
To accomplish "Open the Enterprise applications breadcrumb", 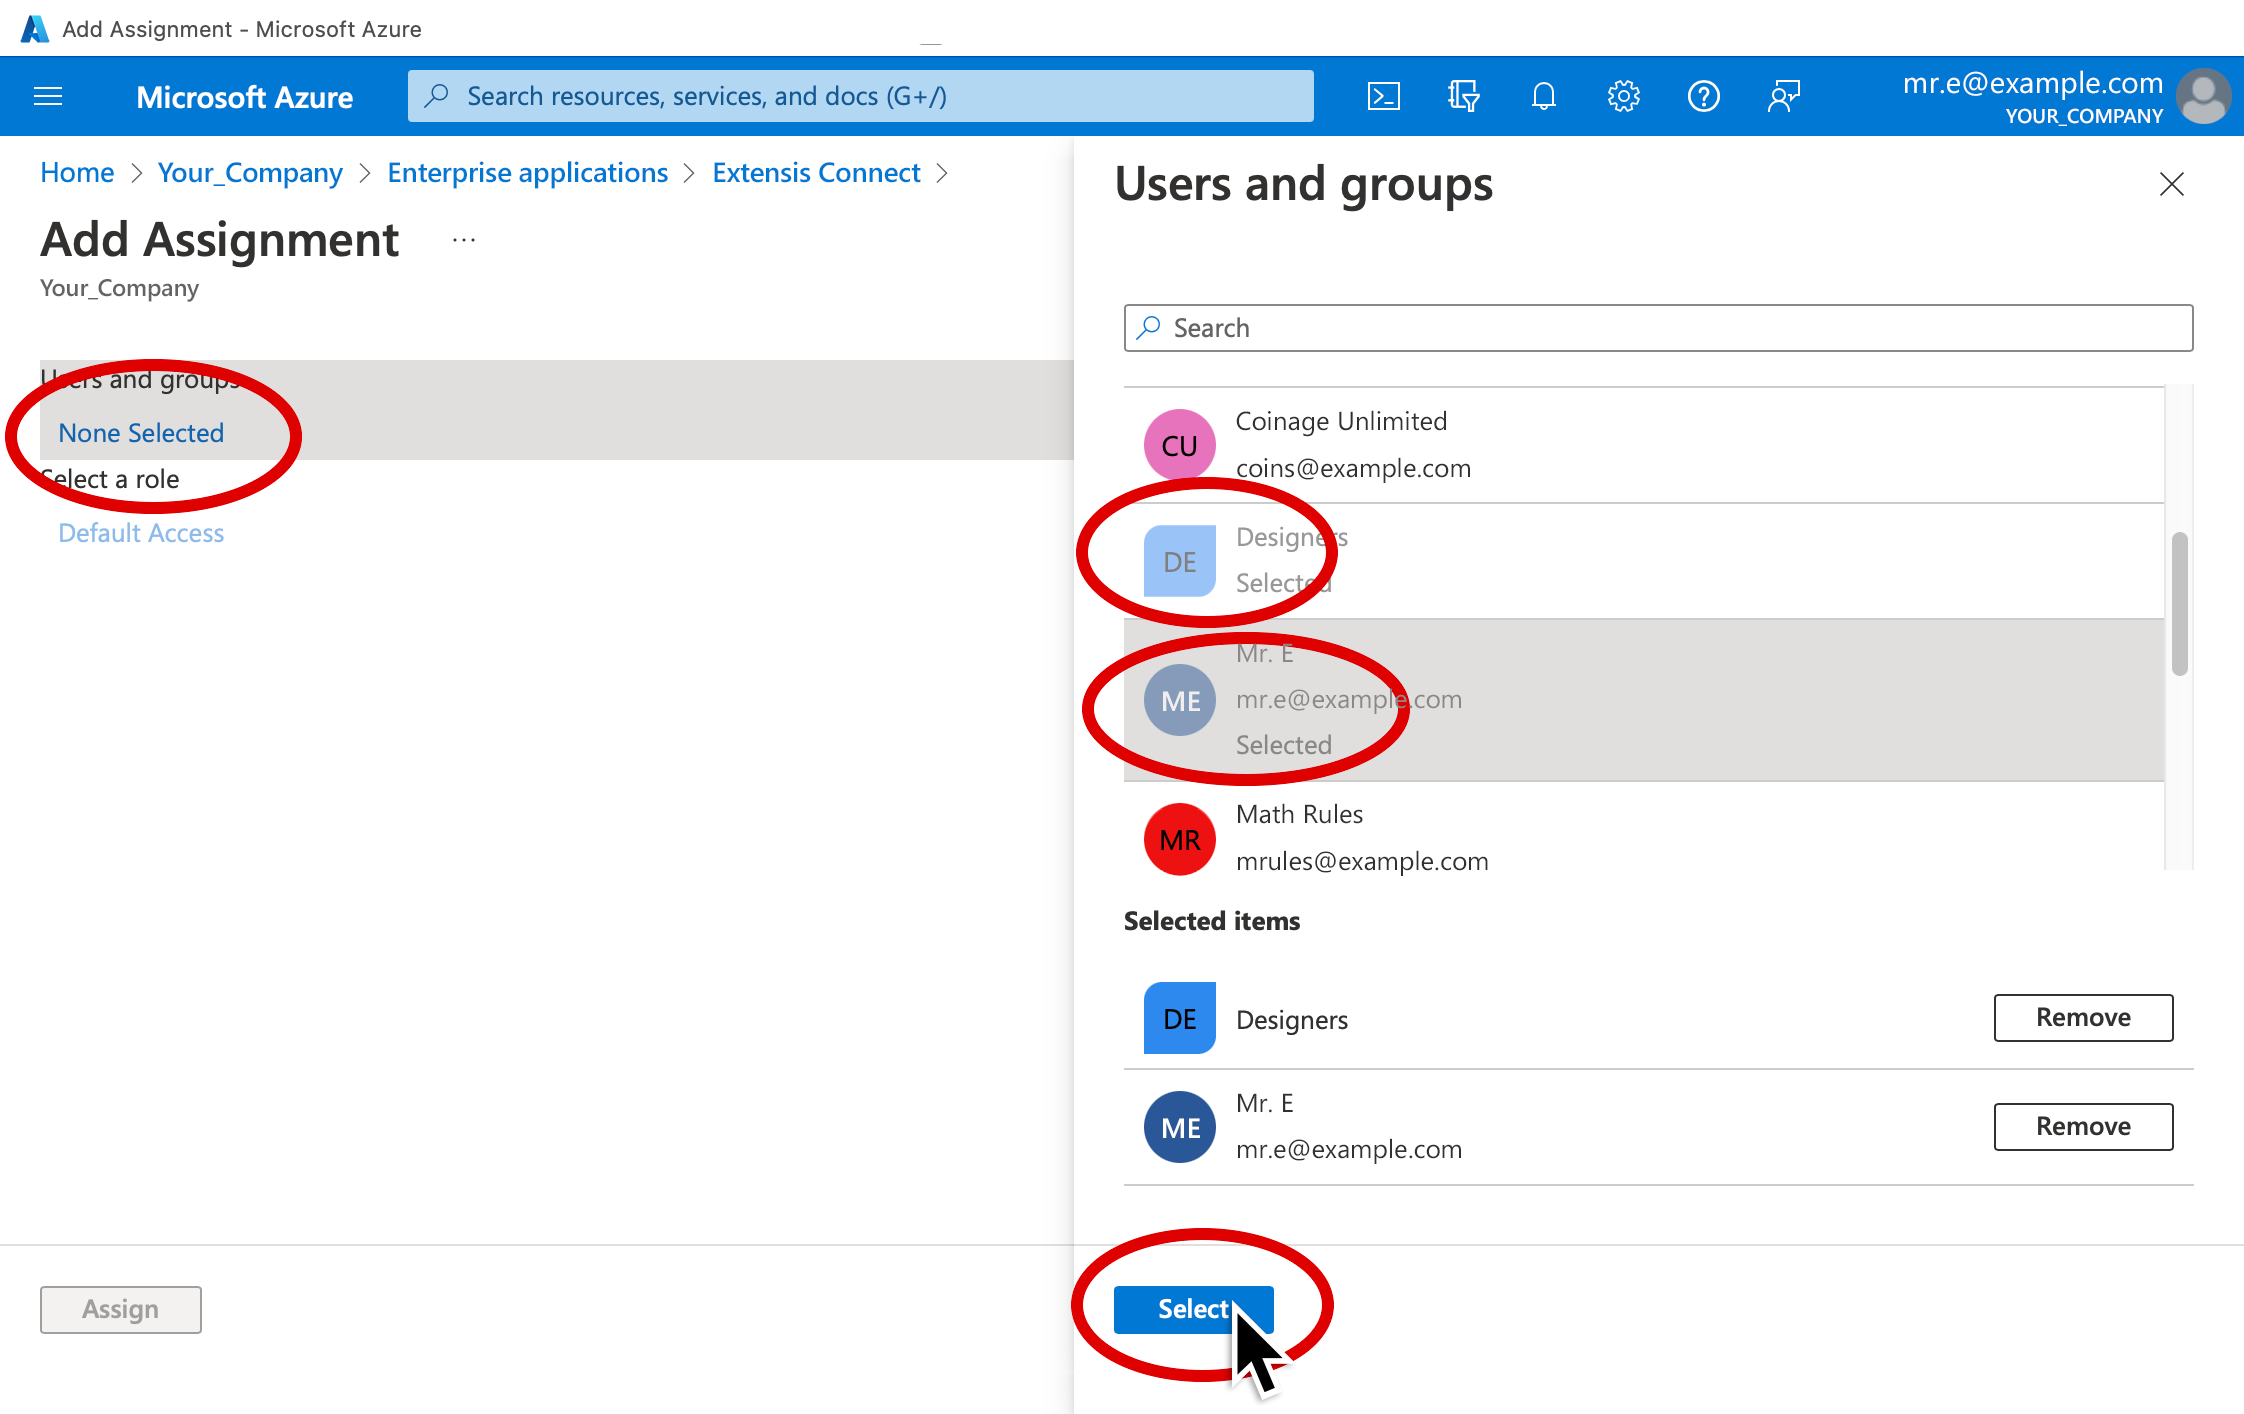I will coord(527,172).
